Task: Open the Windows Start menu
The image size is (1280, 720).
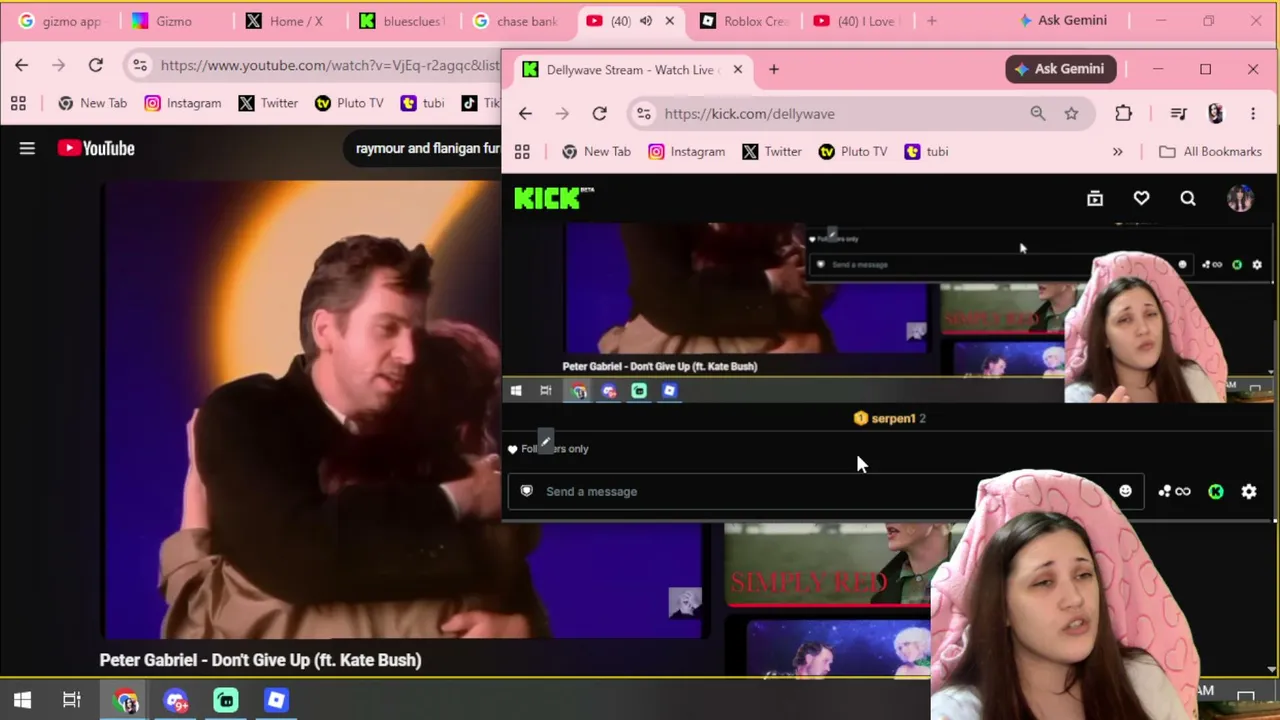Action: coord(22,700)
